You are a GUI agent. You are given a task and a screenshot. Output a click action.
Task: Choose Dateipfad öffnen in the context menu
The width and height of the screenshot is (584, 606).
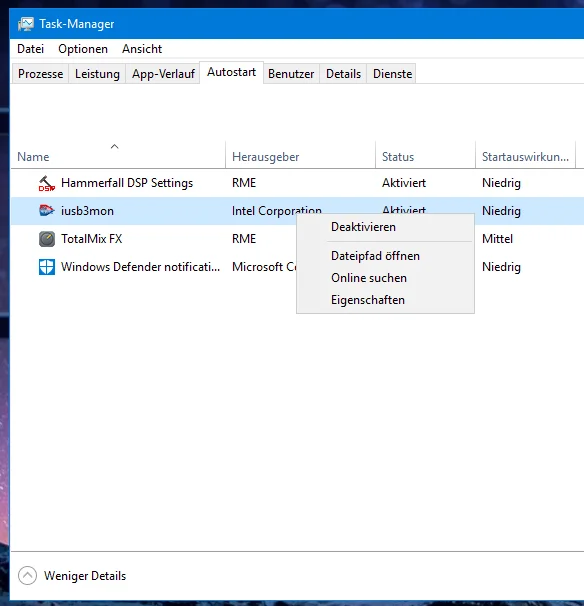pyautogui.click(x=385, y=256)
